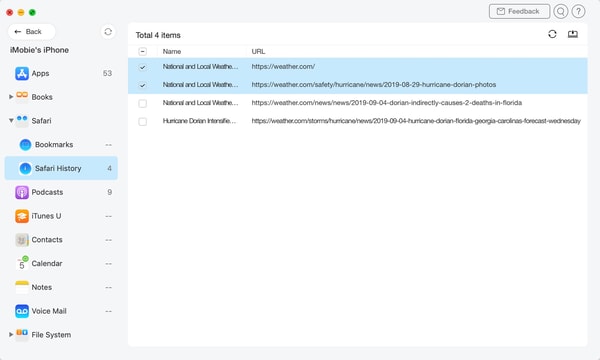Select iTunes U label in sidebar
Screen dimensions: 600x360
(46, 216)
